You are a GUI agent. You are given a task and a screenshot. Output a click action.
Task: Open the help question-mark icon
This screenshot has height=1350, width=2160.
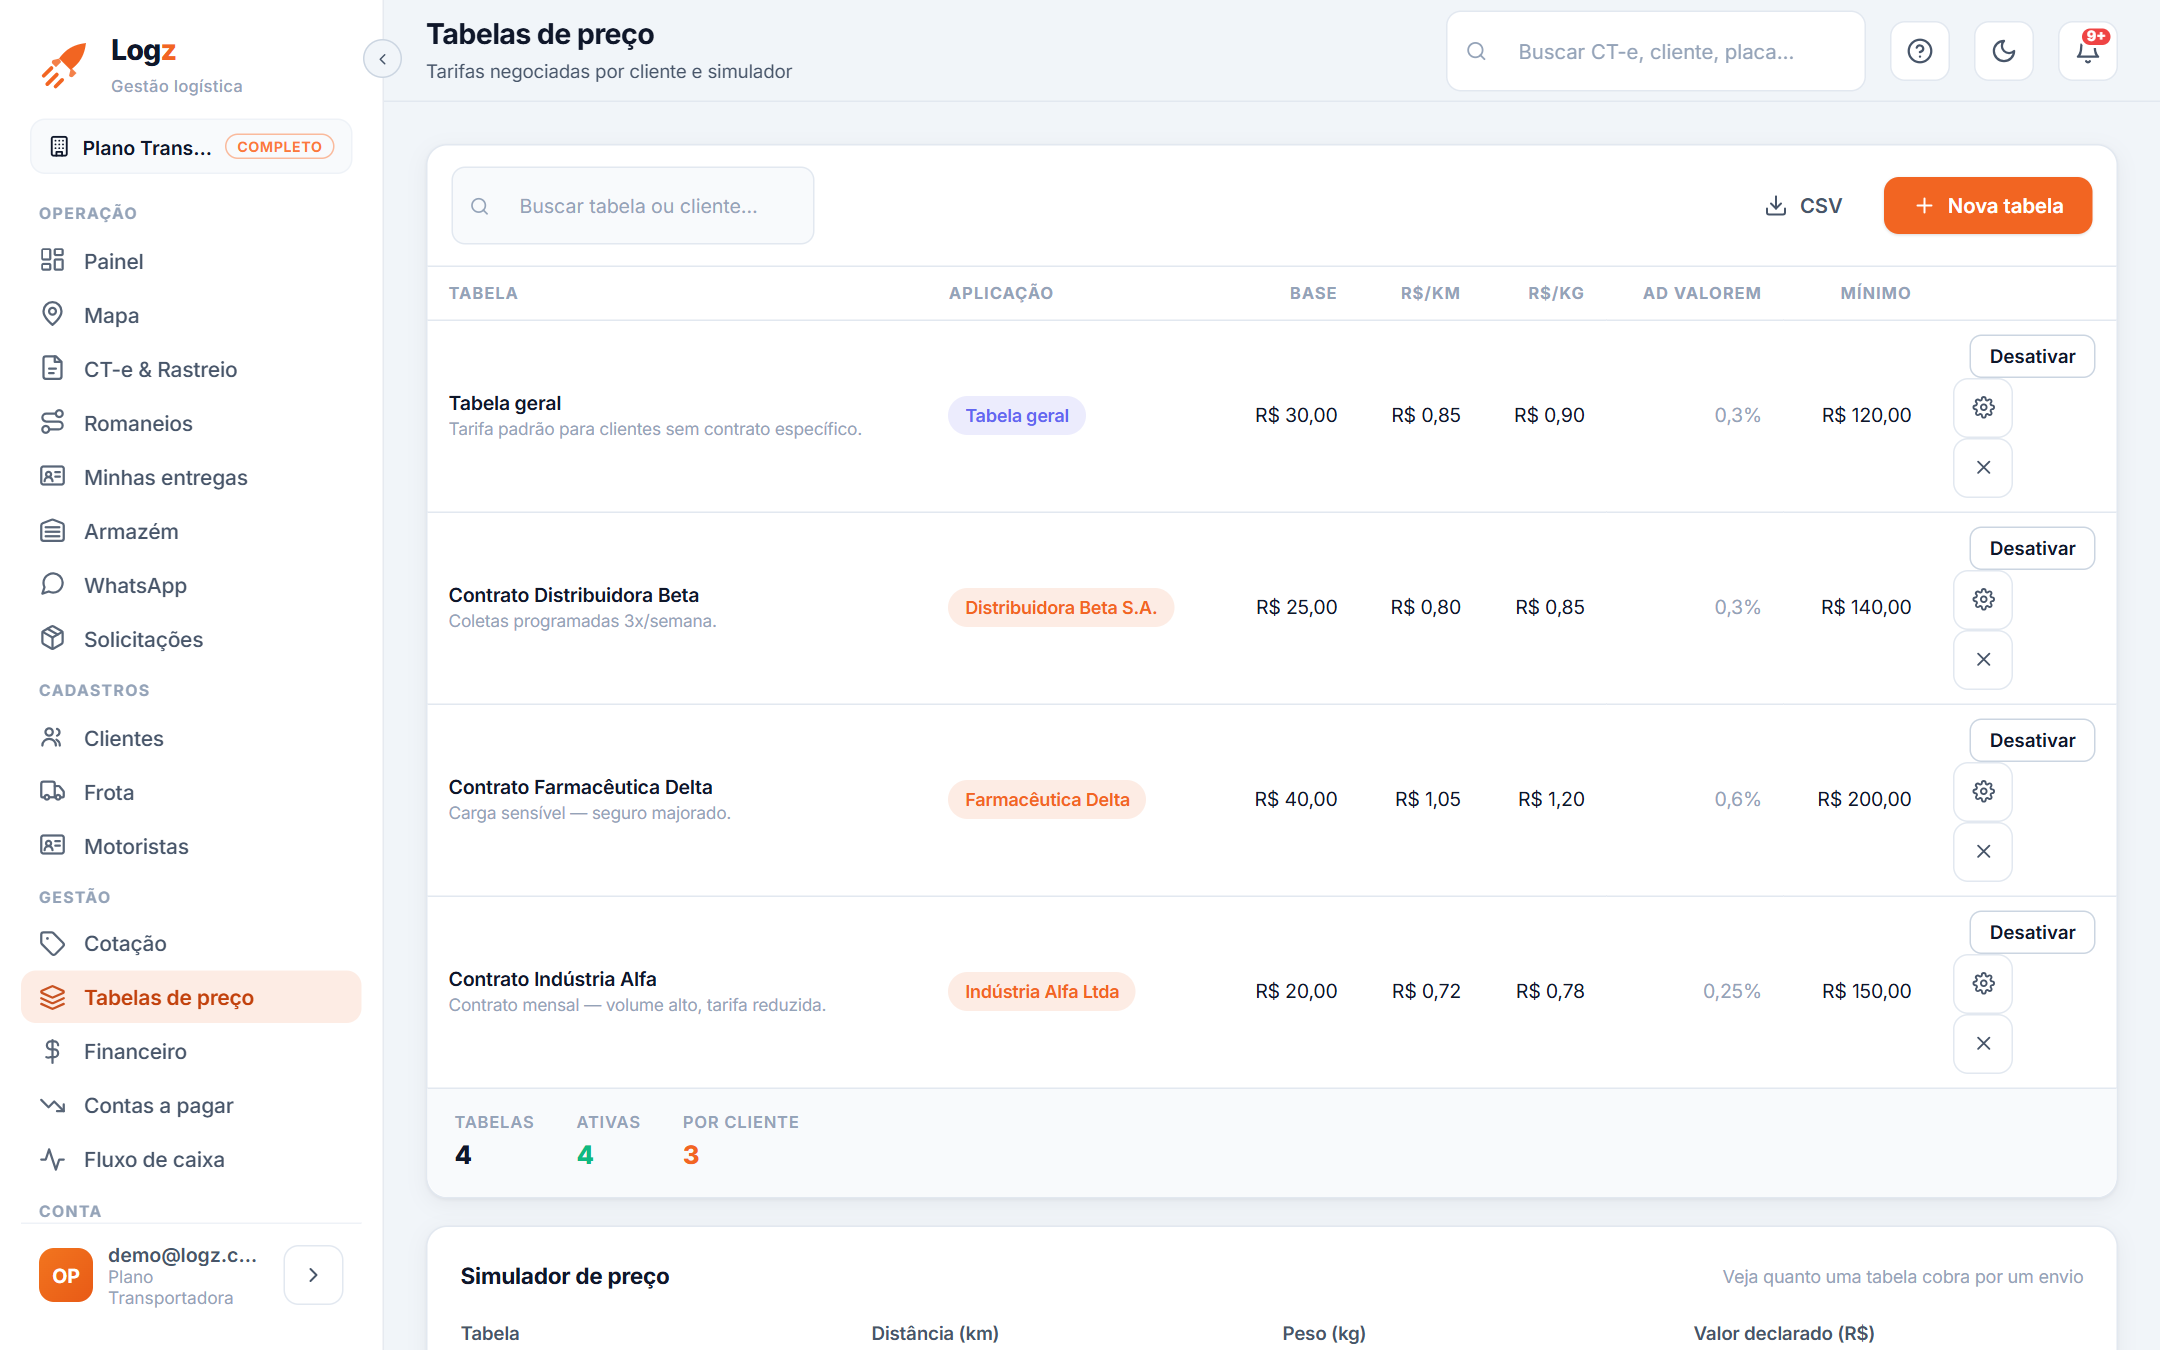tap(1919, 51)
